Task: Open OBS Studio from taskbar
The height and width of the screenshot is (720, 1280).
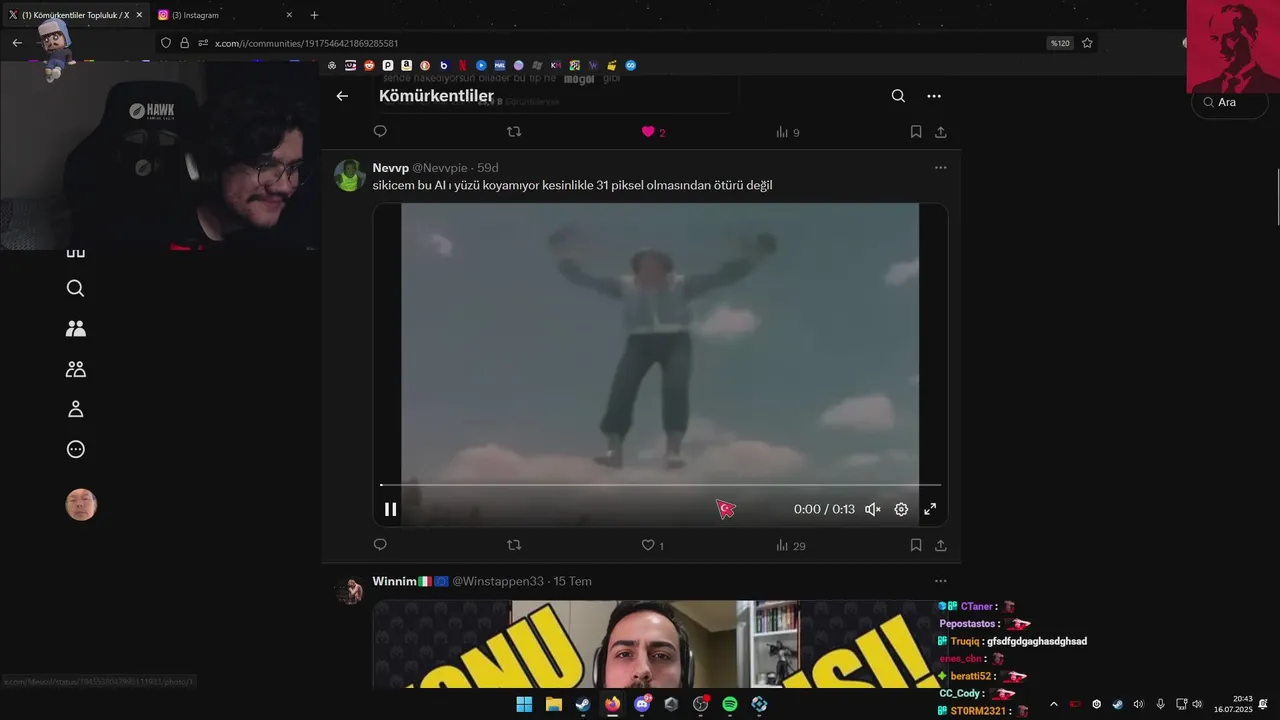Action: [x=701, y=704]
